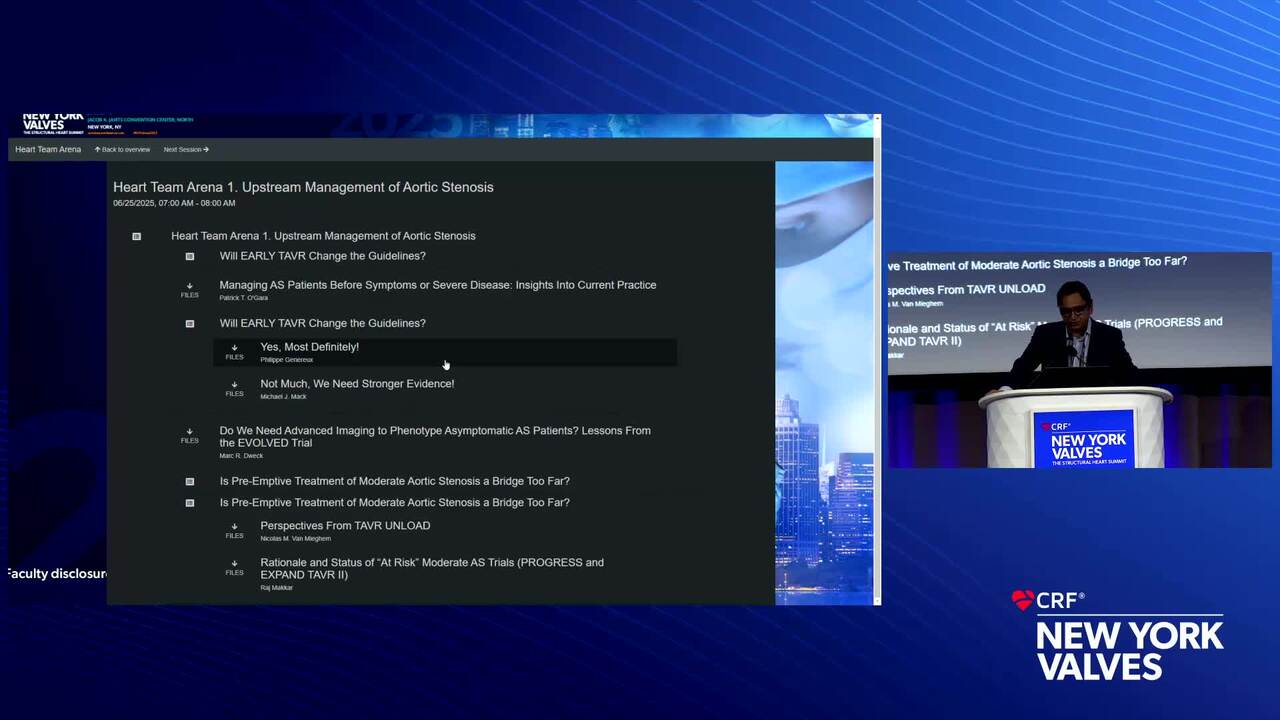Click session icon for Will EARLY TAVR above Managing AS
The width and height of the screenshot is (1280, 720).
[x=190, y=256]
